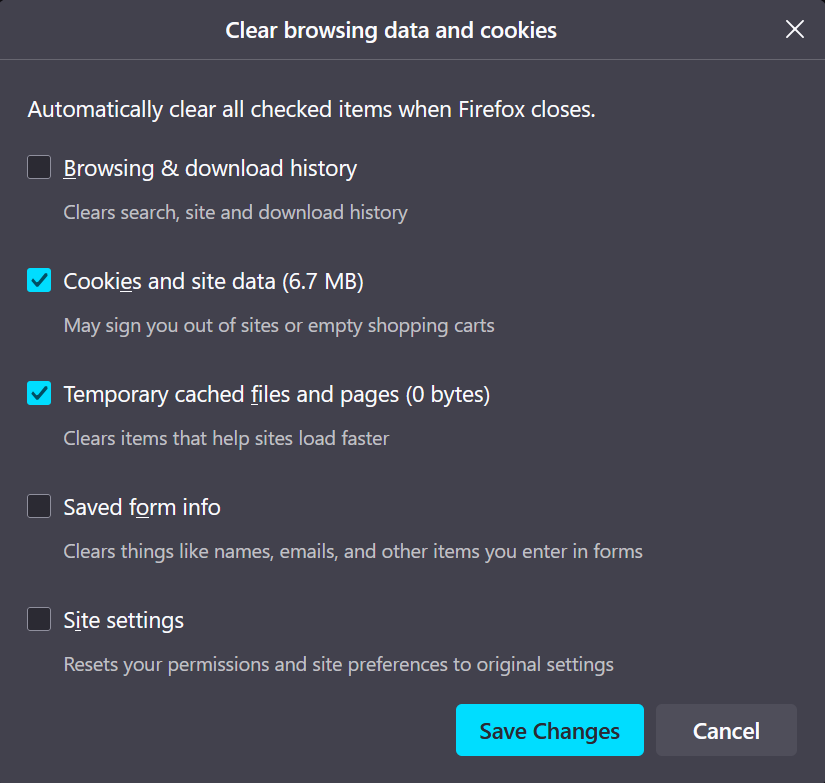
Task: Click the "Cookies and site data (6.7 MB)" label
Action: (213, 282)
